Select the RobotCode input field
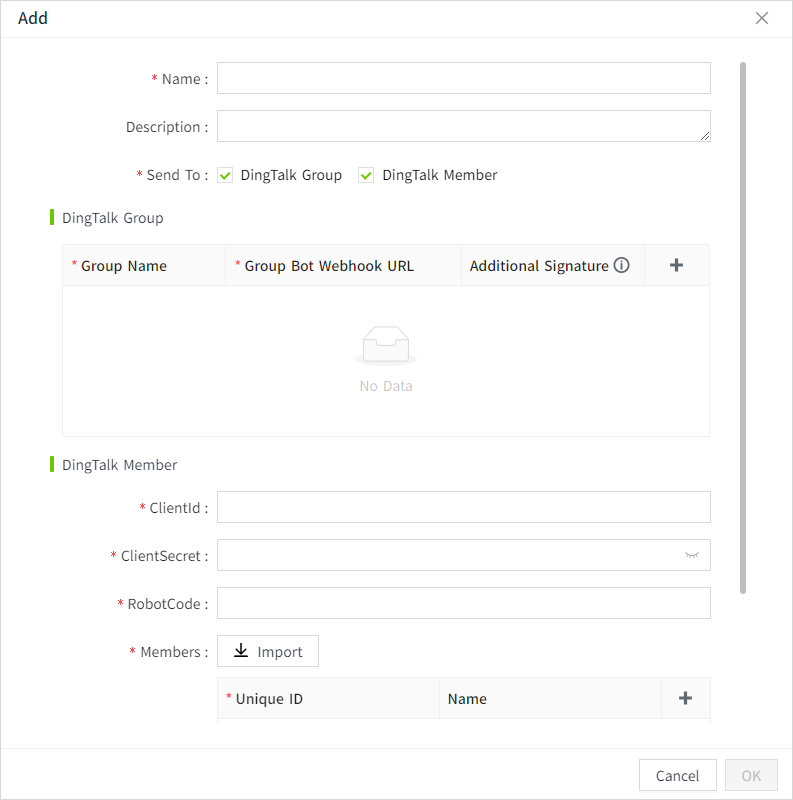The image size is (793, 800). [x=463, y=603]
